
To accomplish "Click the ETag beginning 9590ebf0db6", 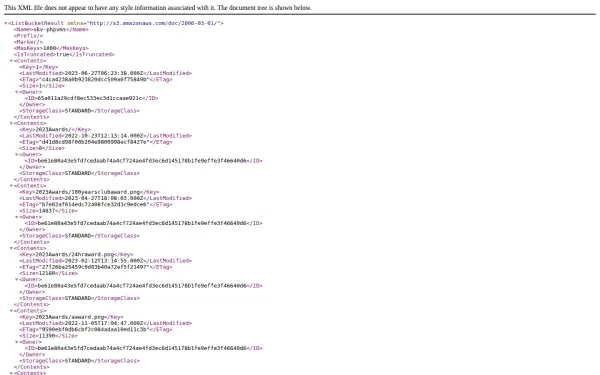I will 94,329.
